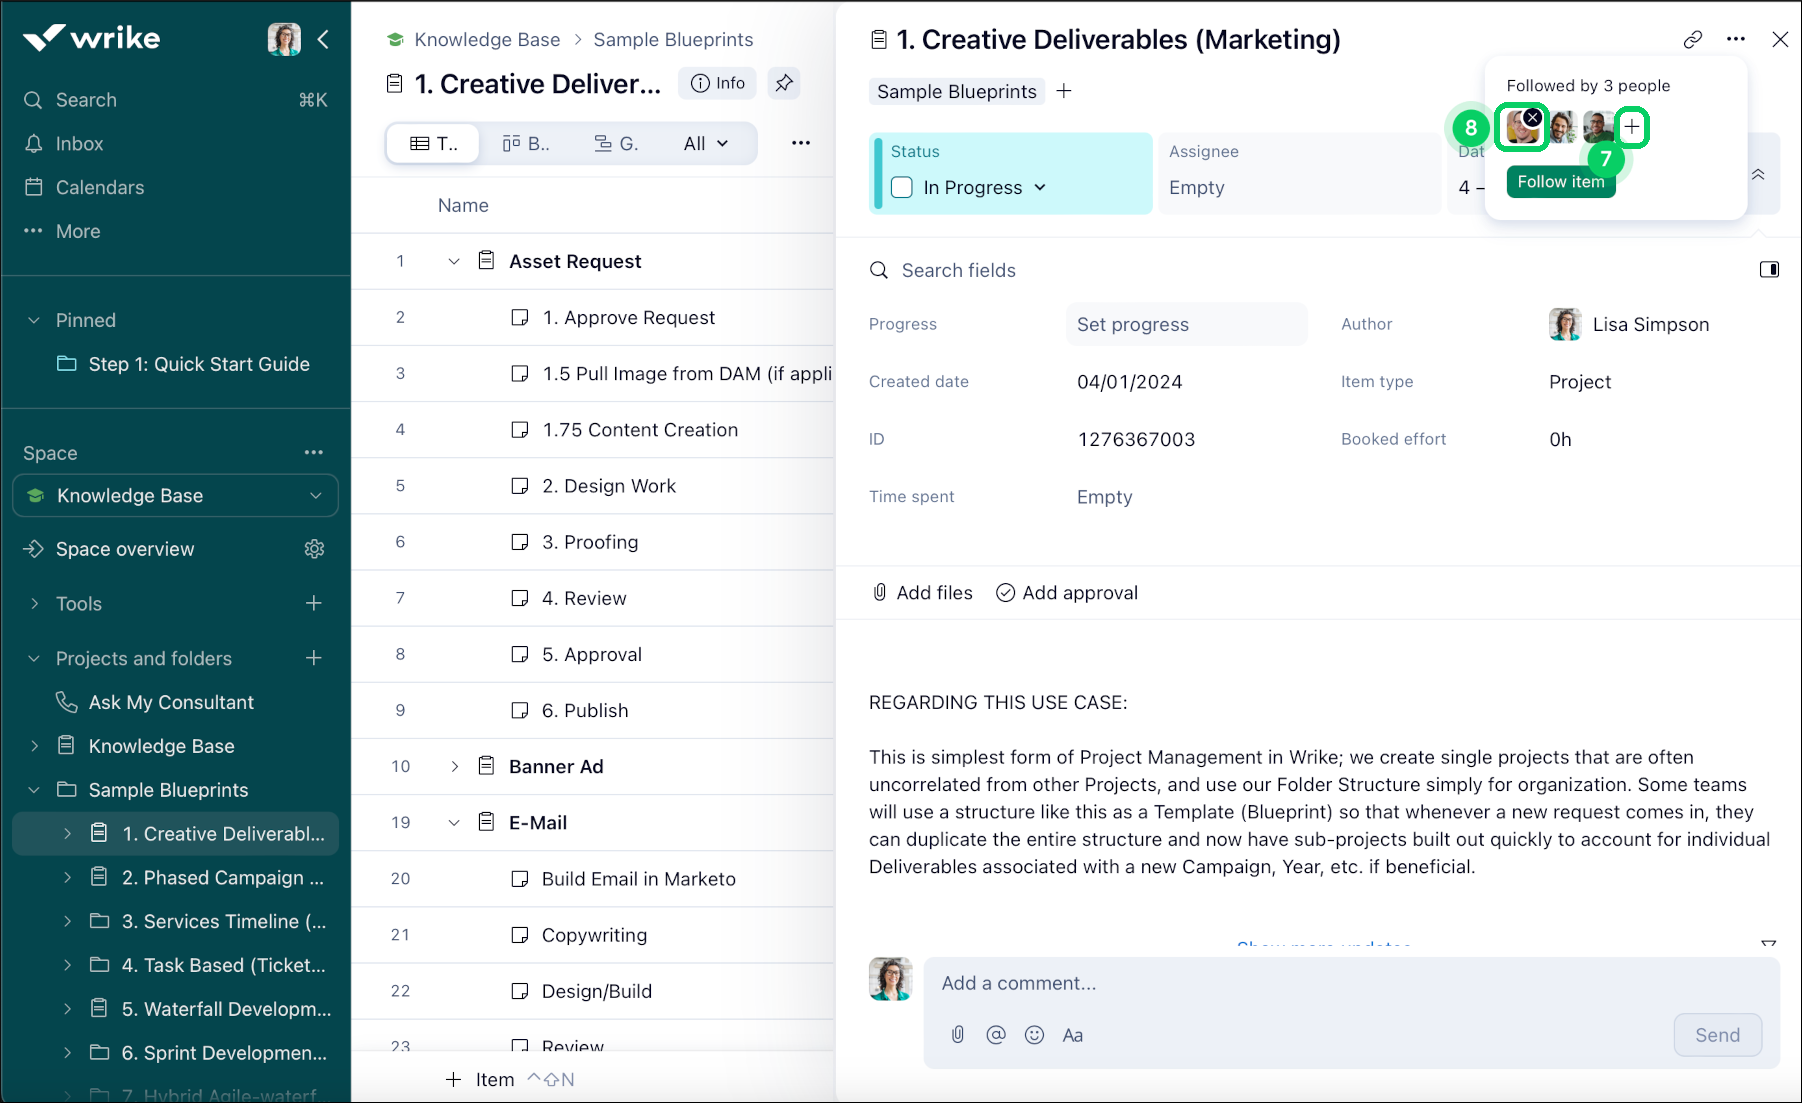
Task: Pin the Creative Deliverables item
Action: click(784, 83)
